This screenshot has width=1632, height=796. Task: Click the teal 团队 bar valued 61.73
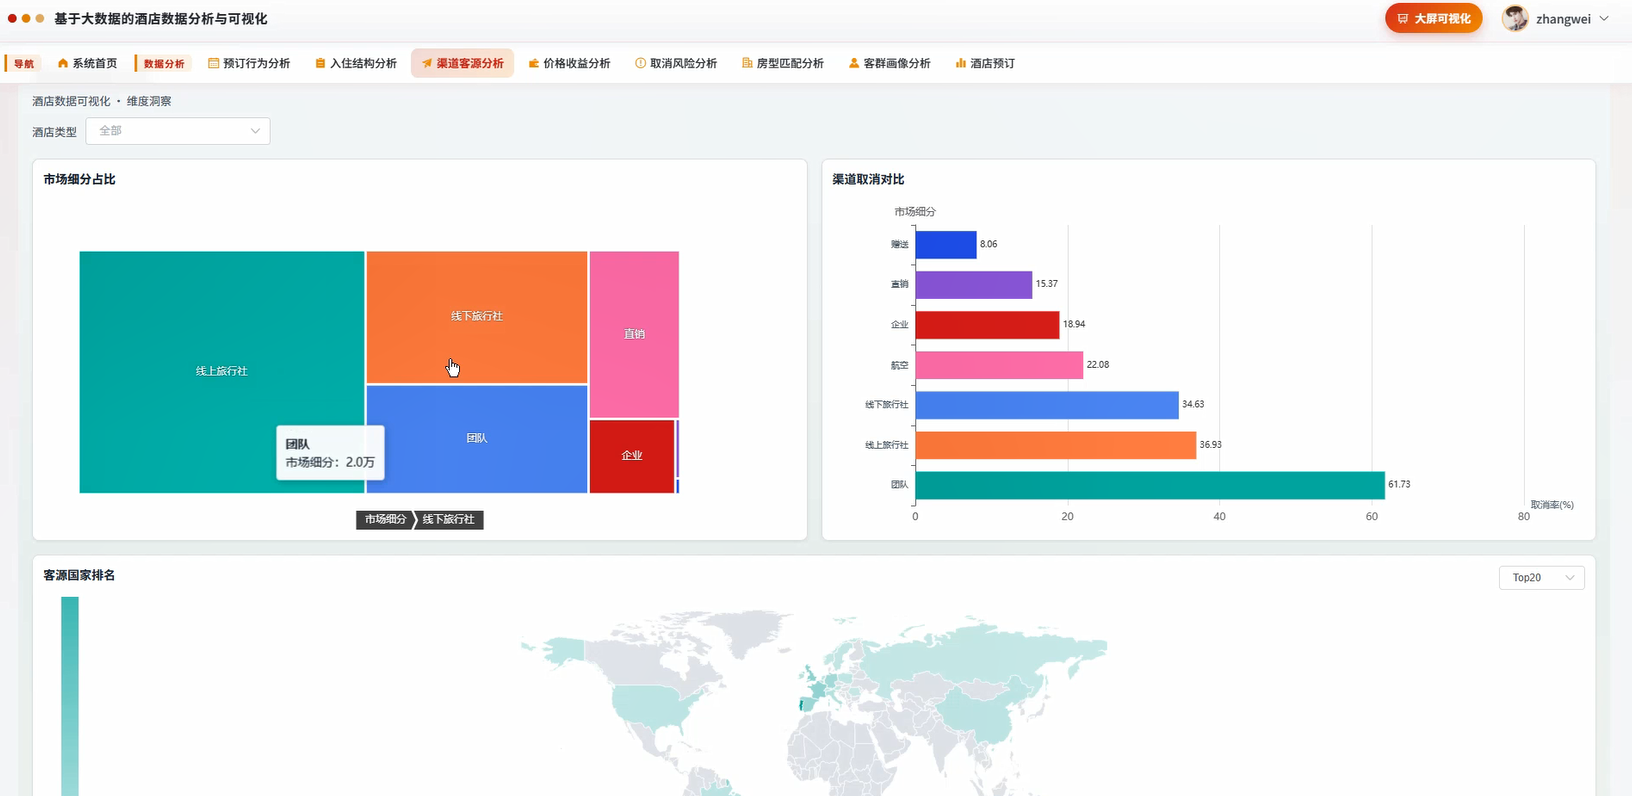[1150, 485]
